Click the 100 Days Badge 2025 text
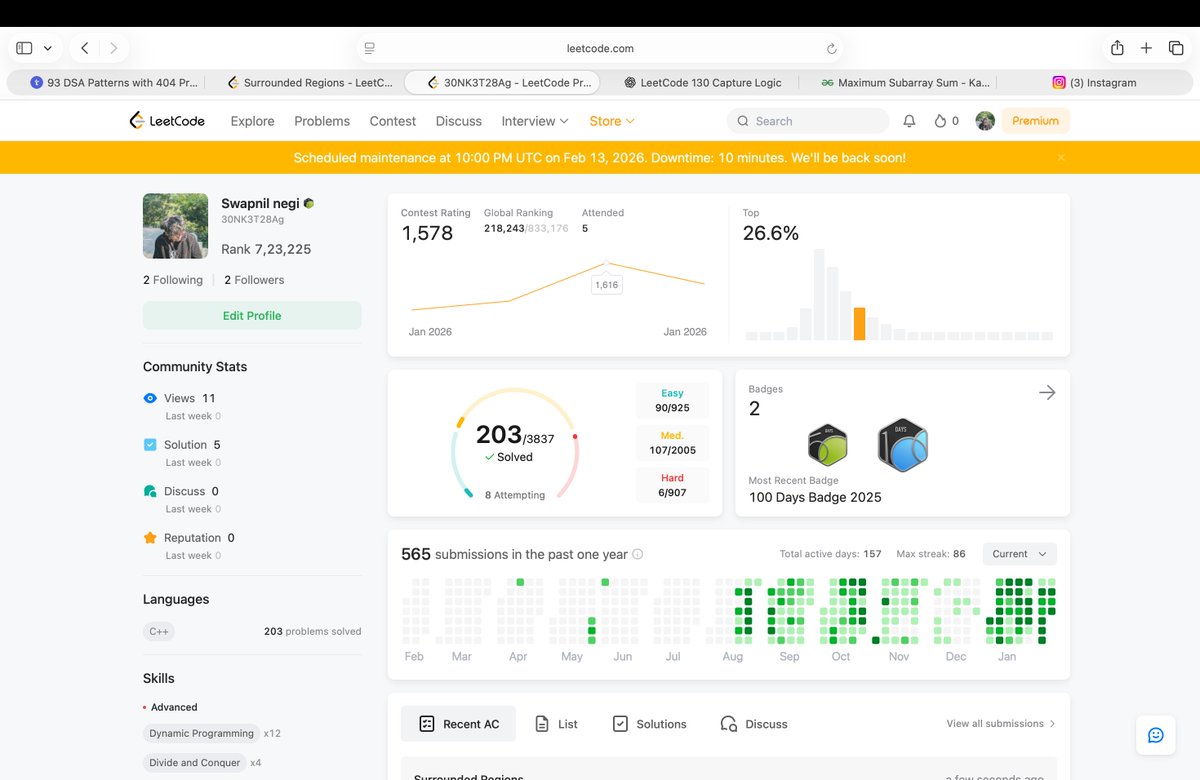The height and width of the screenshot is (780, 1200). [815, 497]
